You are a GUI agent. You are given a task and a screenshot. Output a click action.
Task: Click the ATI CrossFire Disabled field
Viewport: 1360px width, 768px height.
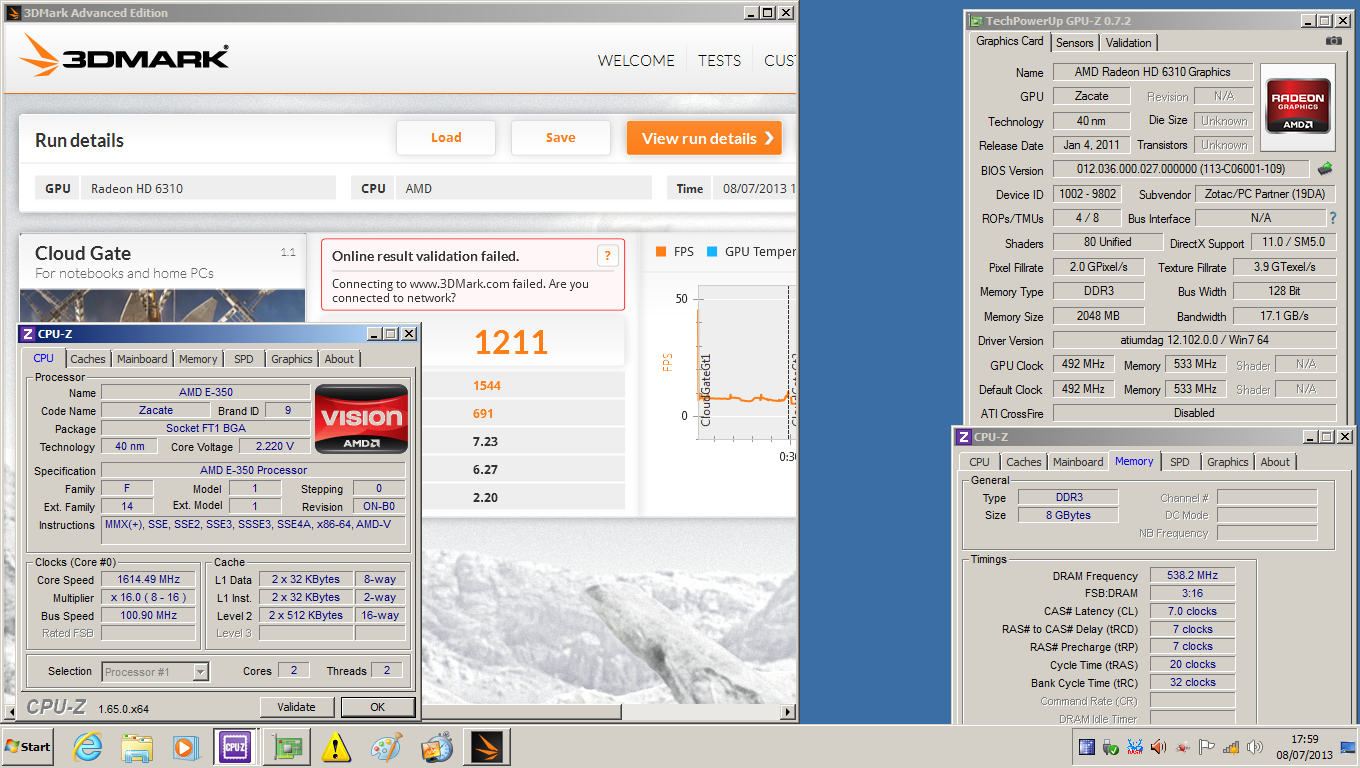[1194, 413]
